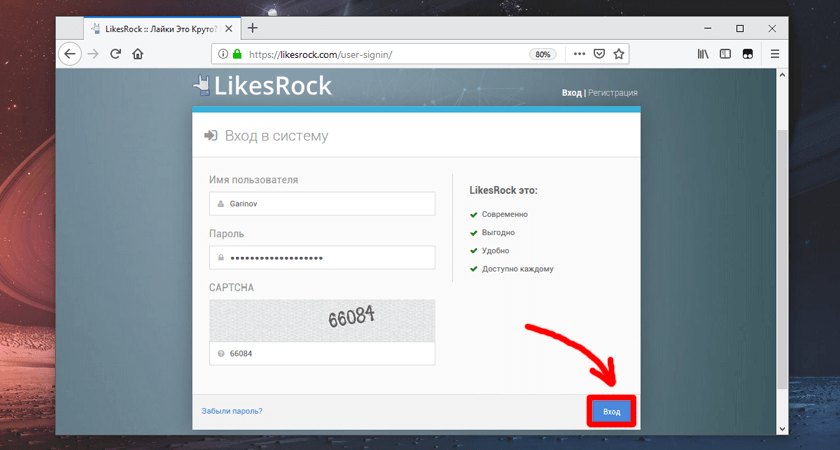This screenshot has height=450, width=840.
Task: Click the browser forward arrow
Action: 93,54
